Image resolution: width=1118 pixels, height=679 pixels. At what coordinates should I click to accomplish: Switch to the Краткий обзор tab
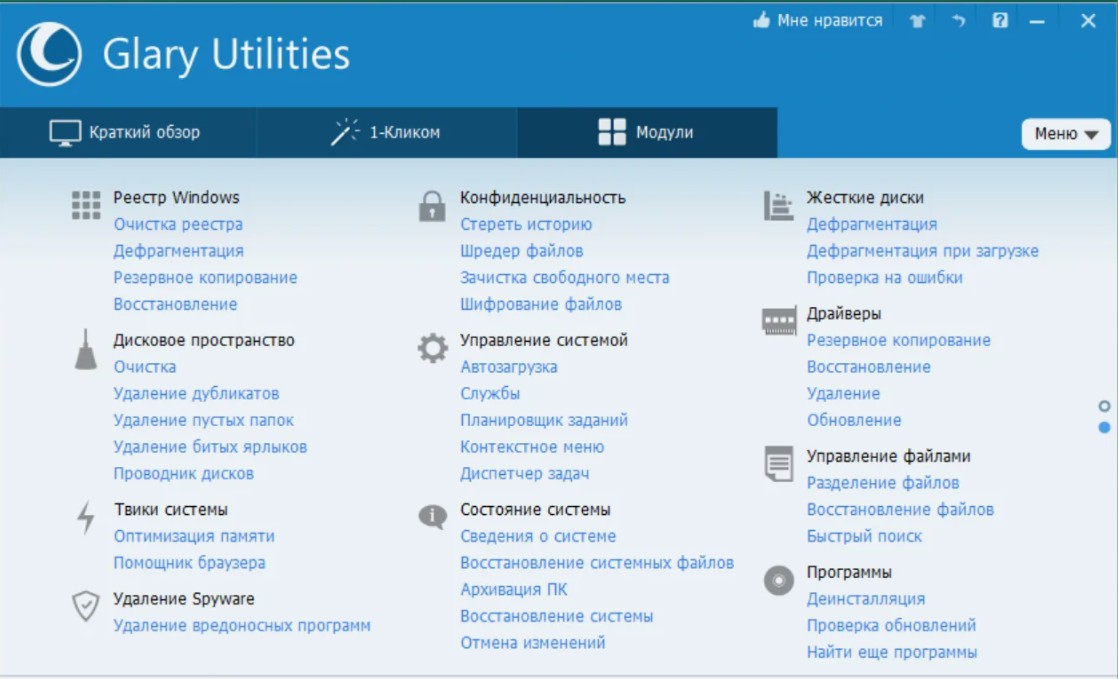click(x=127, y=132)
